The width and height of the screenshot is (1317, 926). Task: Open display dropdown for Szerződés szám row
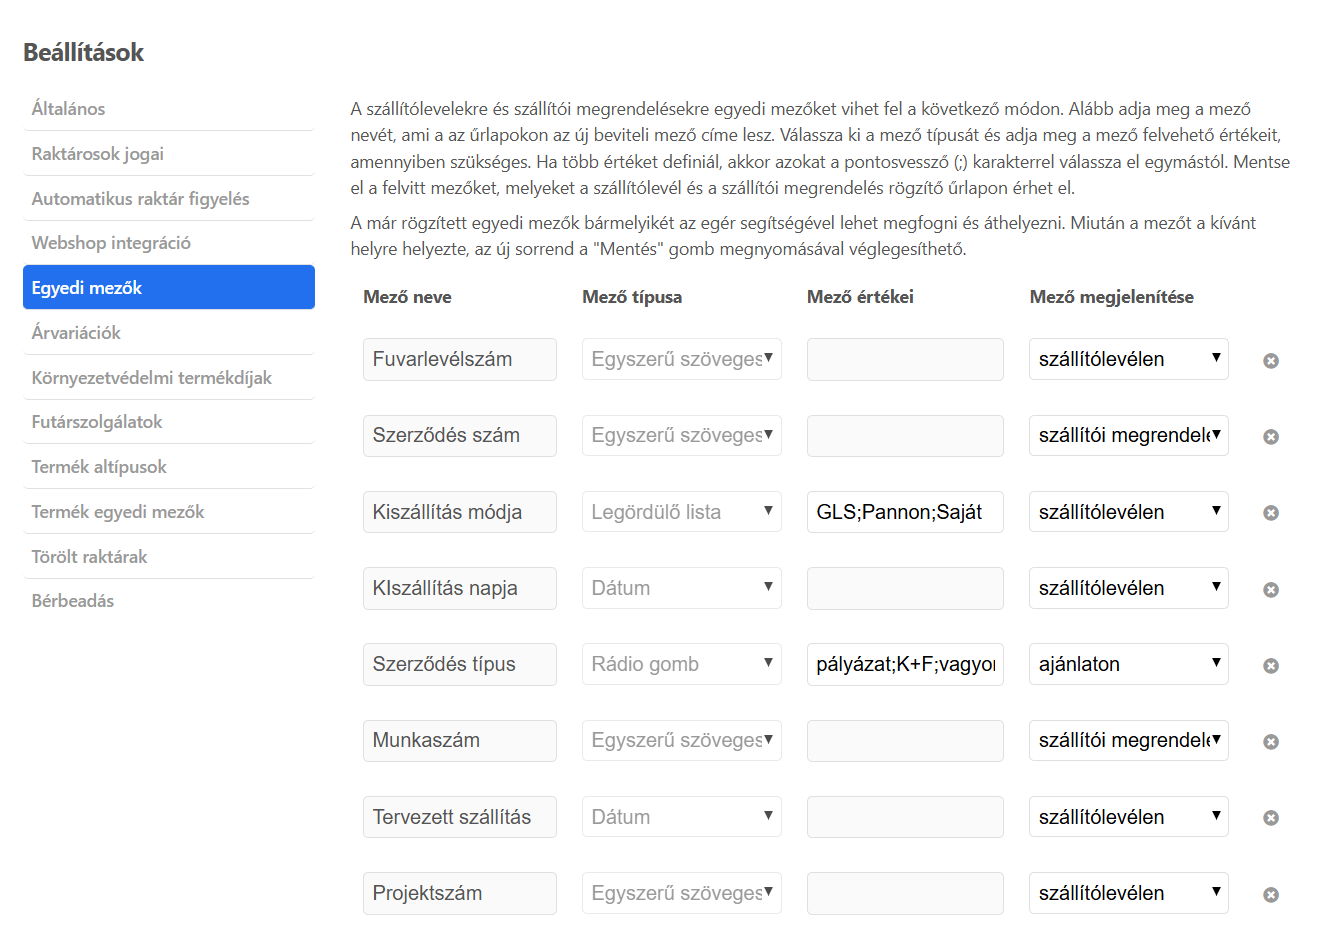pyautogui.click(x=1129, y=435)
